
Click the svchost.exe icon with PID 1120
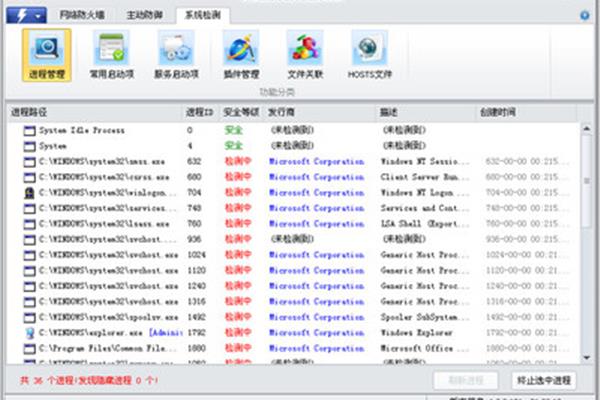[x=29, y=271]
